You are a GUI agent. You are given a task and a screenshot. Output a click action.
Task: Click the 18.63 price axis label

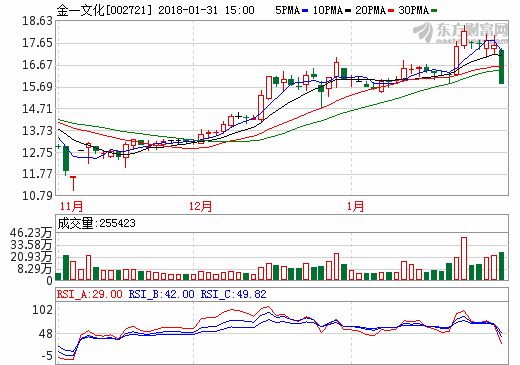coord(37,21)
